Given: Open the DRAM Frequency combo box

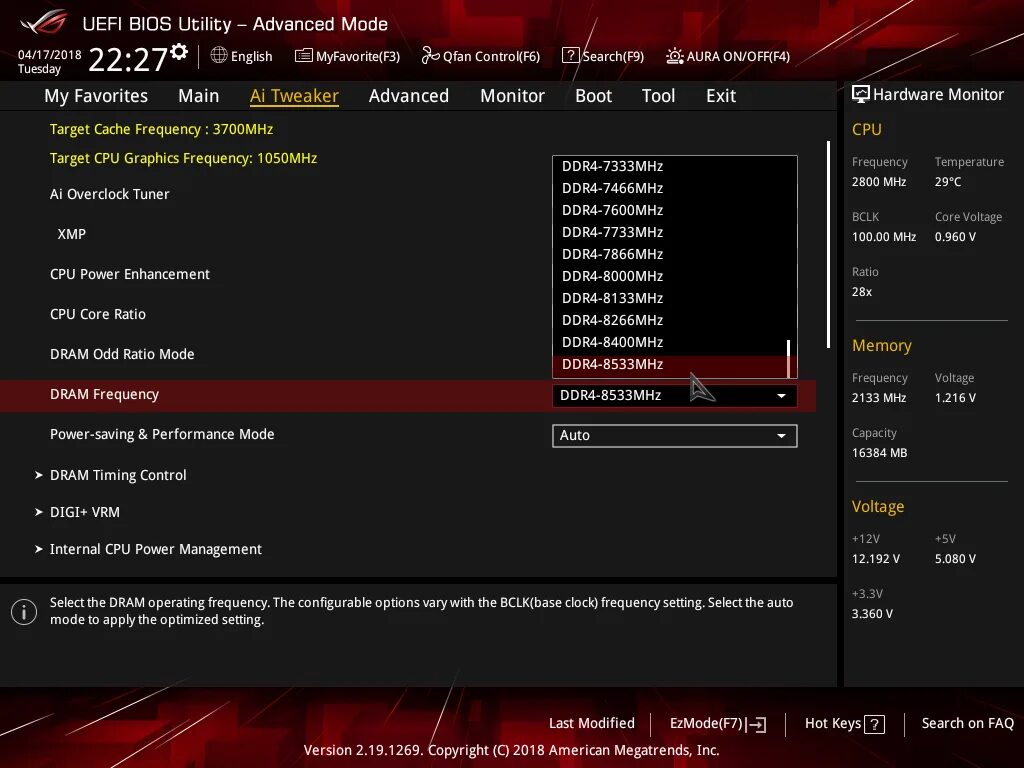Looking at the screenshot, I should 675,396.
